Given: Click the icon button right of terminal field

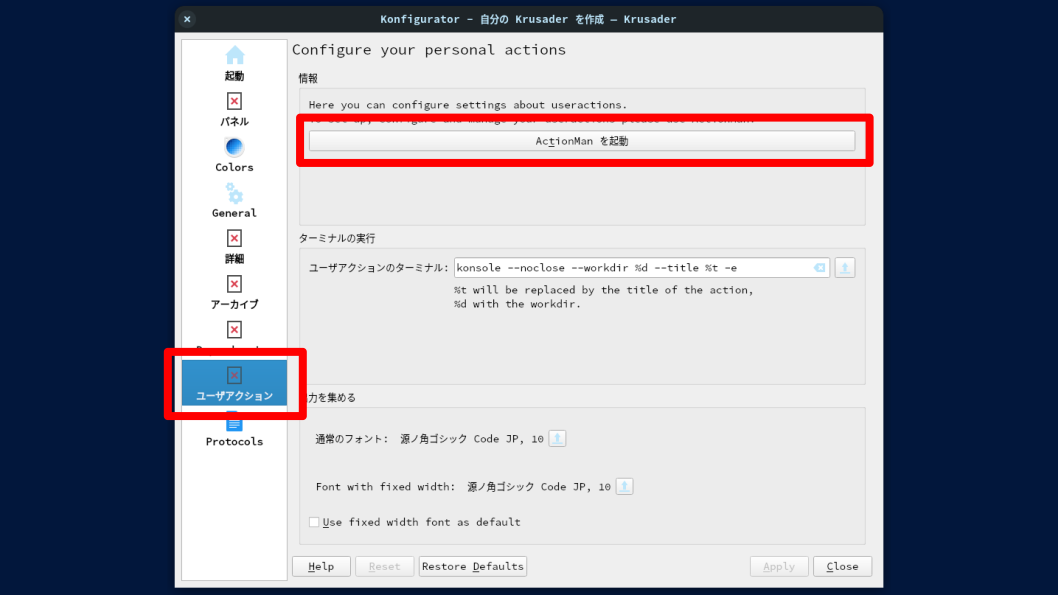Looking at the screenshot, I should click(845, 268).
